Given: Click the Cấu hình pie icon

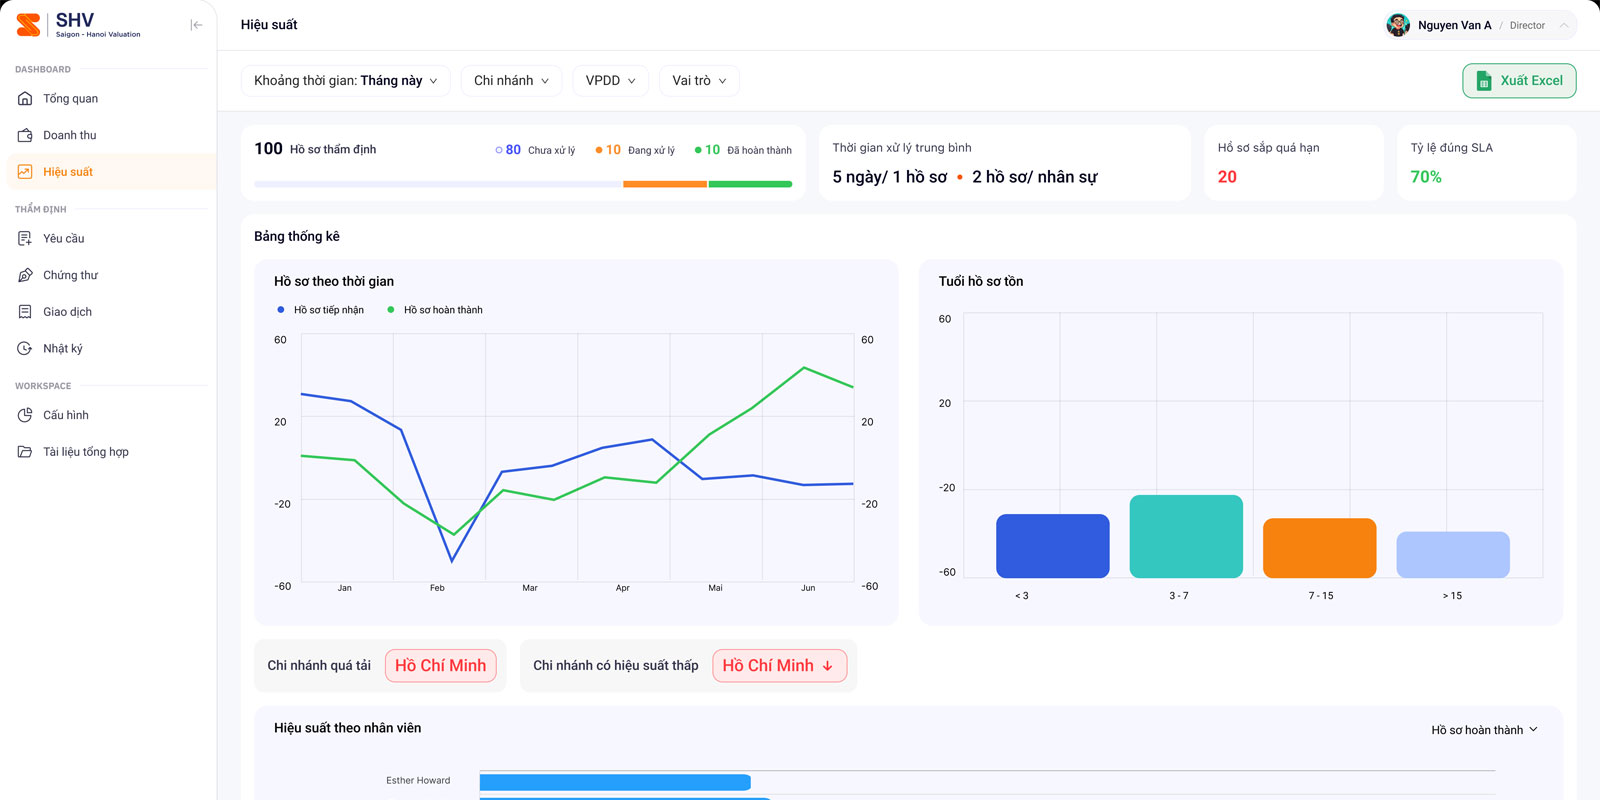Looking at the screenshot, I should pyautogui.click(x=25, y=415).
